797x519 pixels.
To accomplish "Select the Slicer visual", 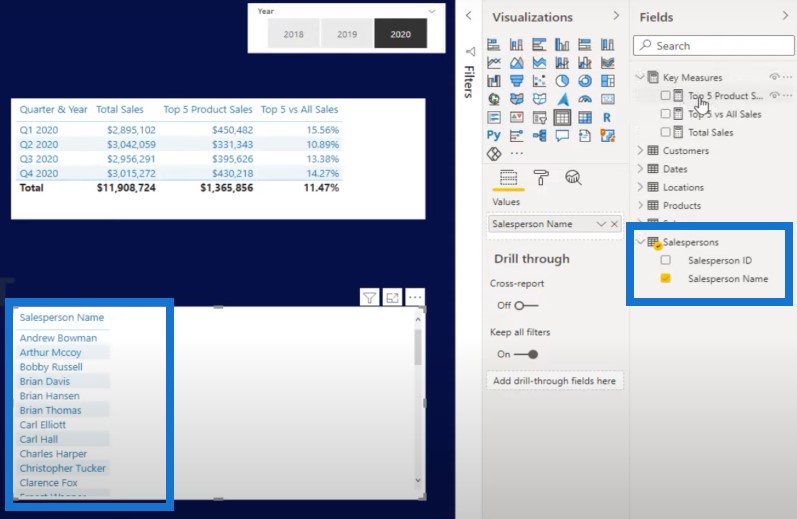I will pyautogui.click(x=539, y=117).
